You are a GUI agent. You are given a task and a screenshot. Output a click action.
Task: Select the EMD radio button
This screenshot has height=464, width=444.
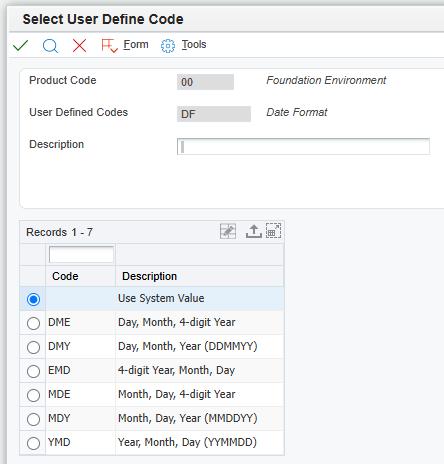[33, 371]
